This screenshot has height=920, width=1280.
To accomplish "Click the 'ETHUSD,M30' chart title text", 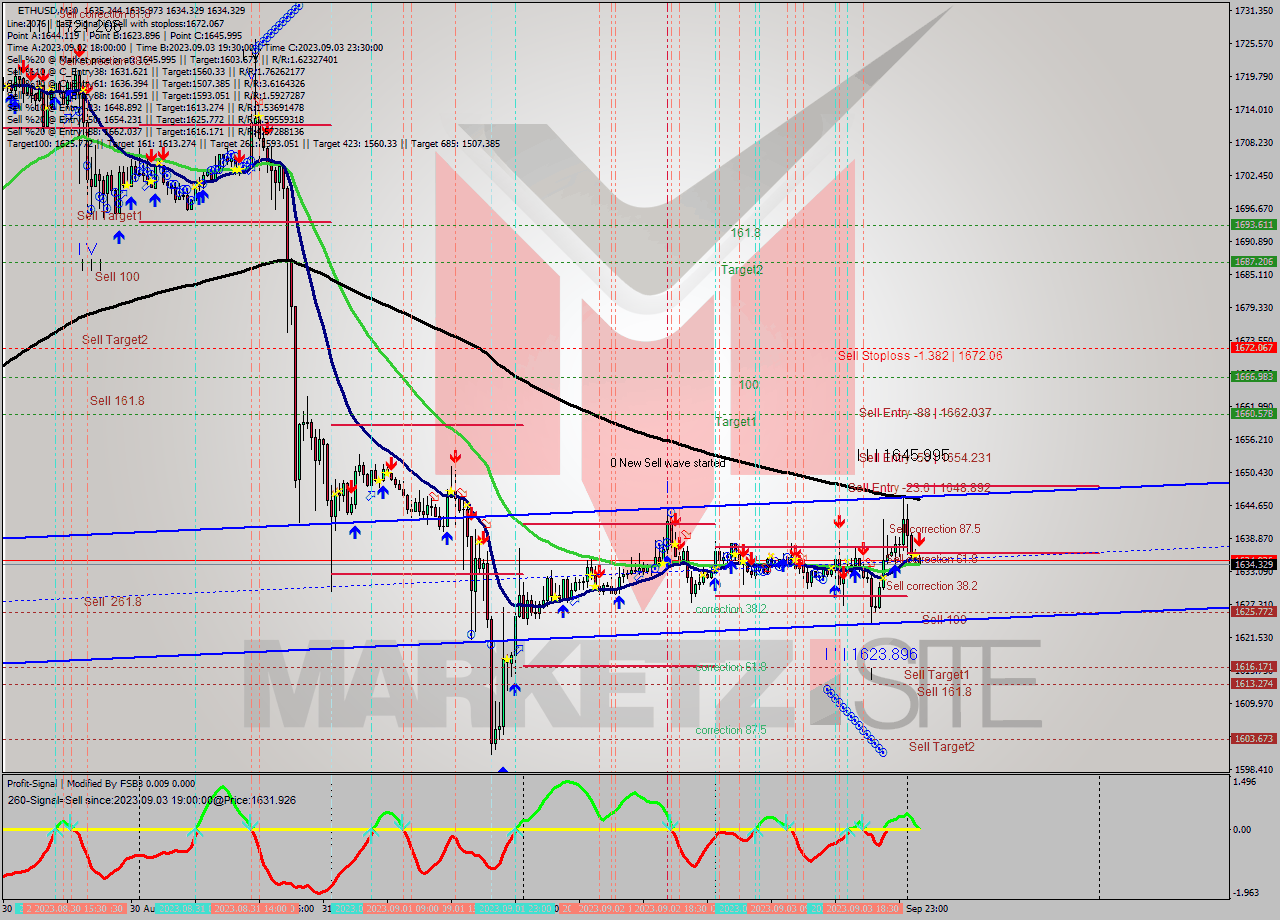I will (47, 10).
